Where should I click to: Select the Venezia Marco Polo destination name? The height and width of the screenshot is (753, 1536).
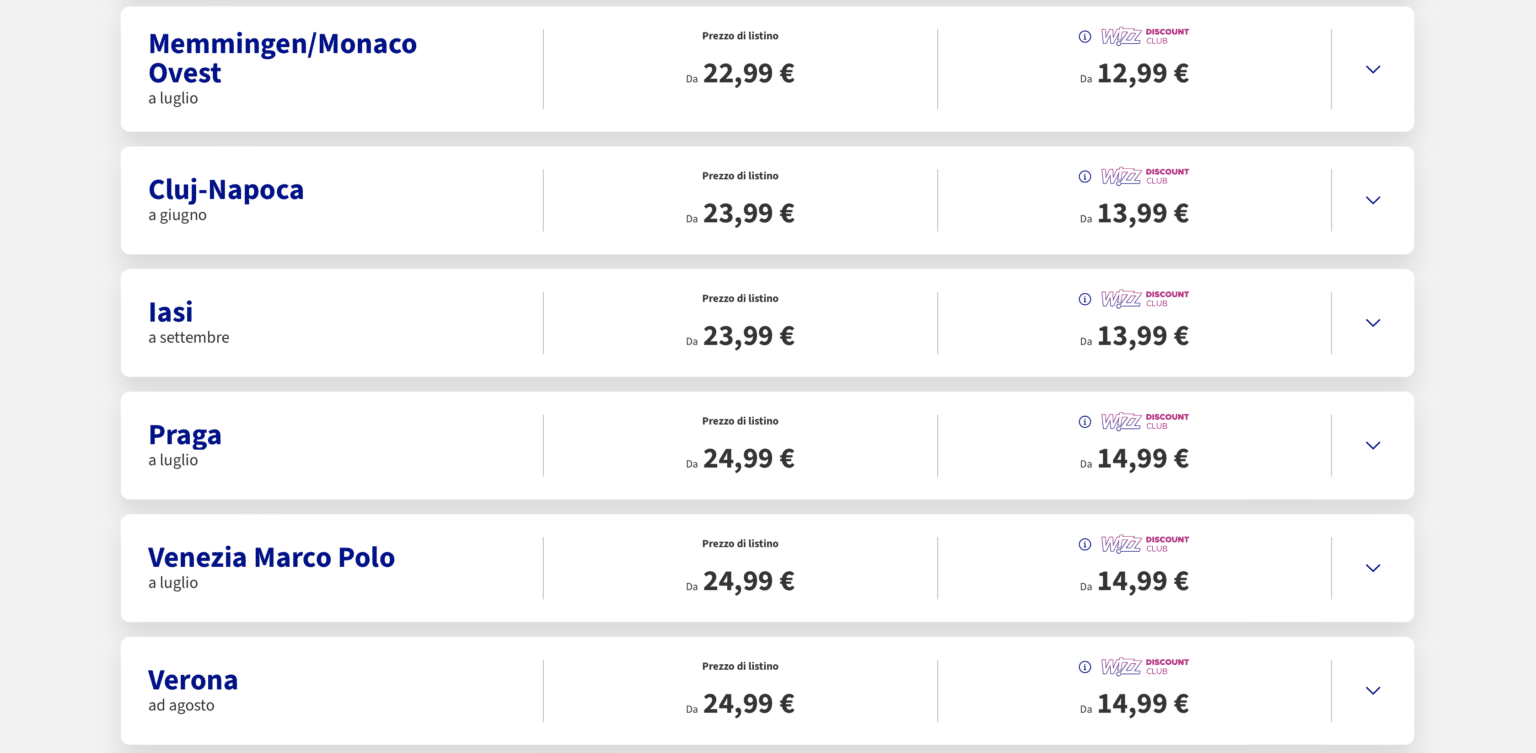pos(271,557)
